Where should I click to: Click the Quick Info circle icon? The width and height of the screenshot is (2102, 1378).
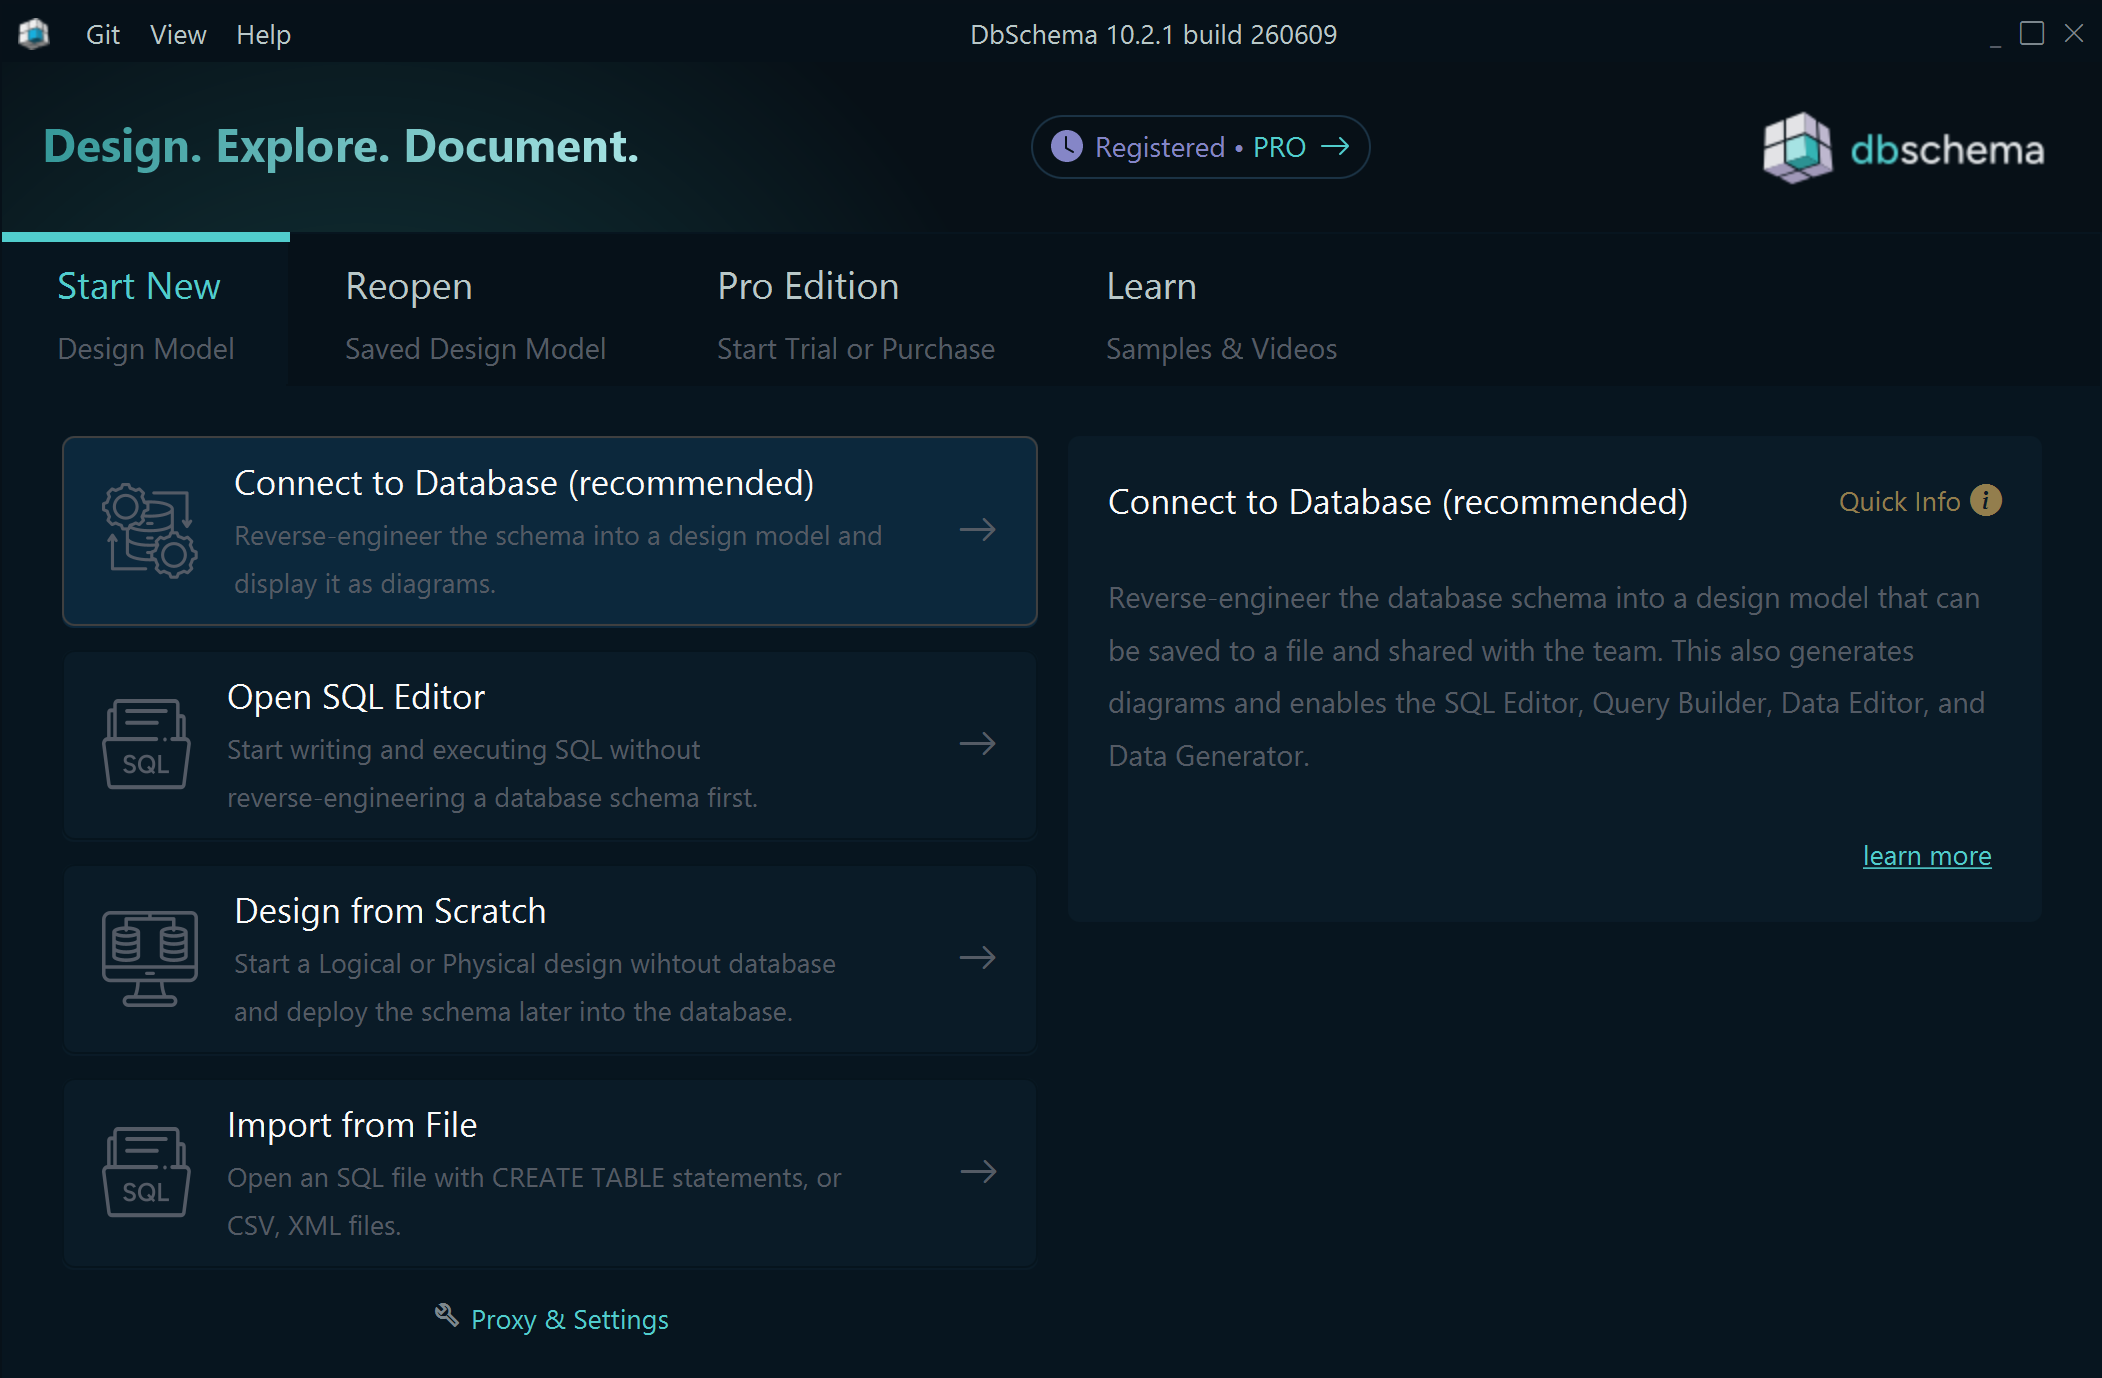pyautogui.click(x=1986, y=500)
